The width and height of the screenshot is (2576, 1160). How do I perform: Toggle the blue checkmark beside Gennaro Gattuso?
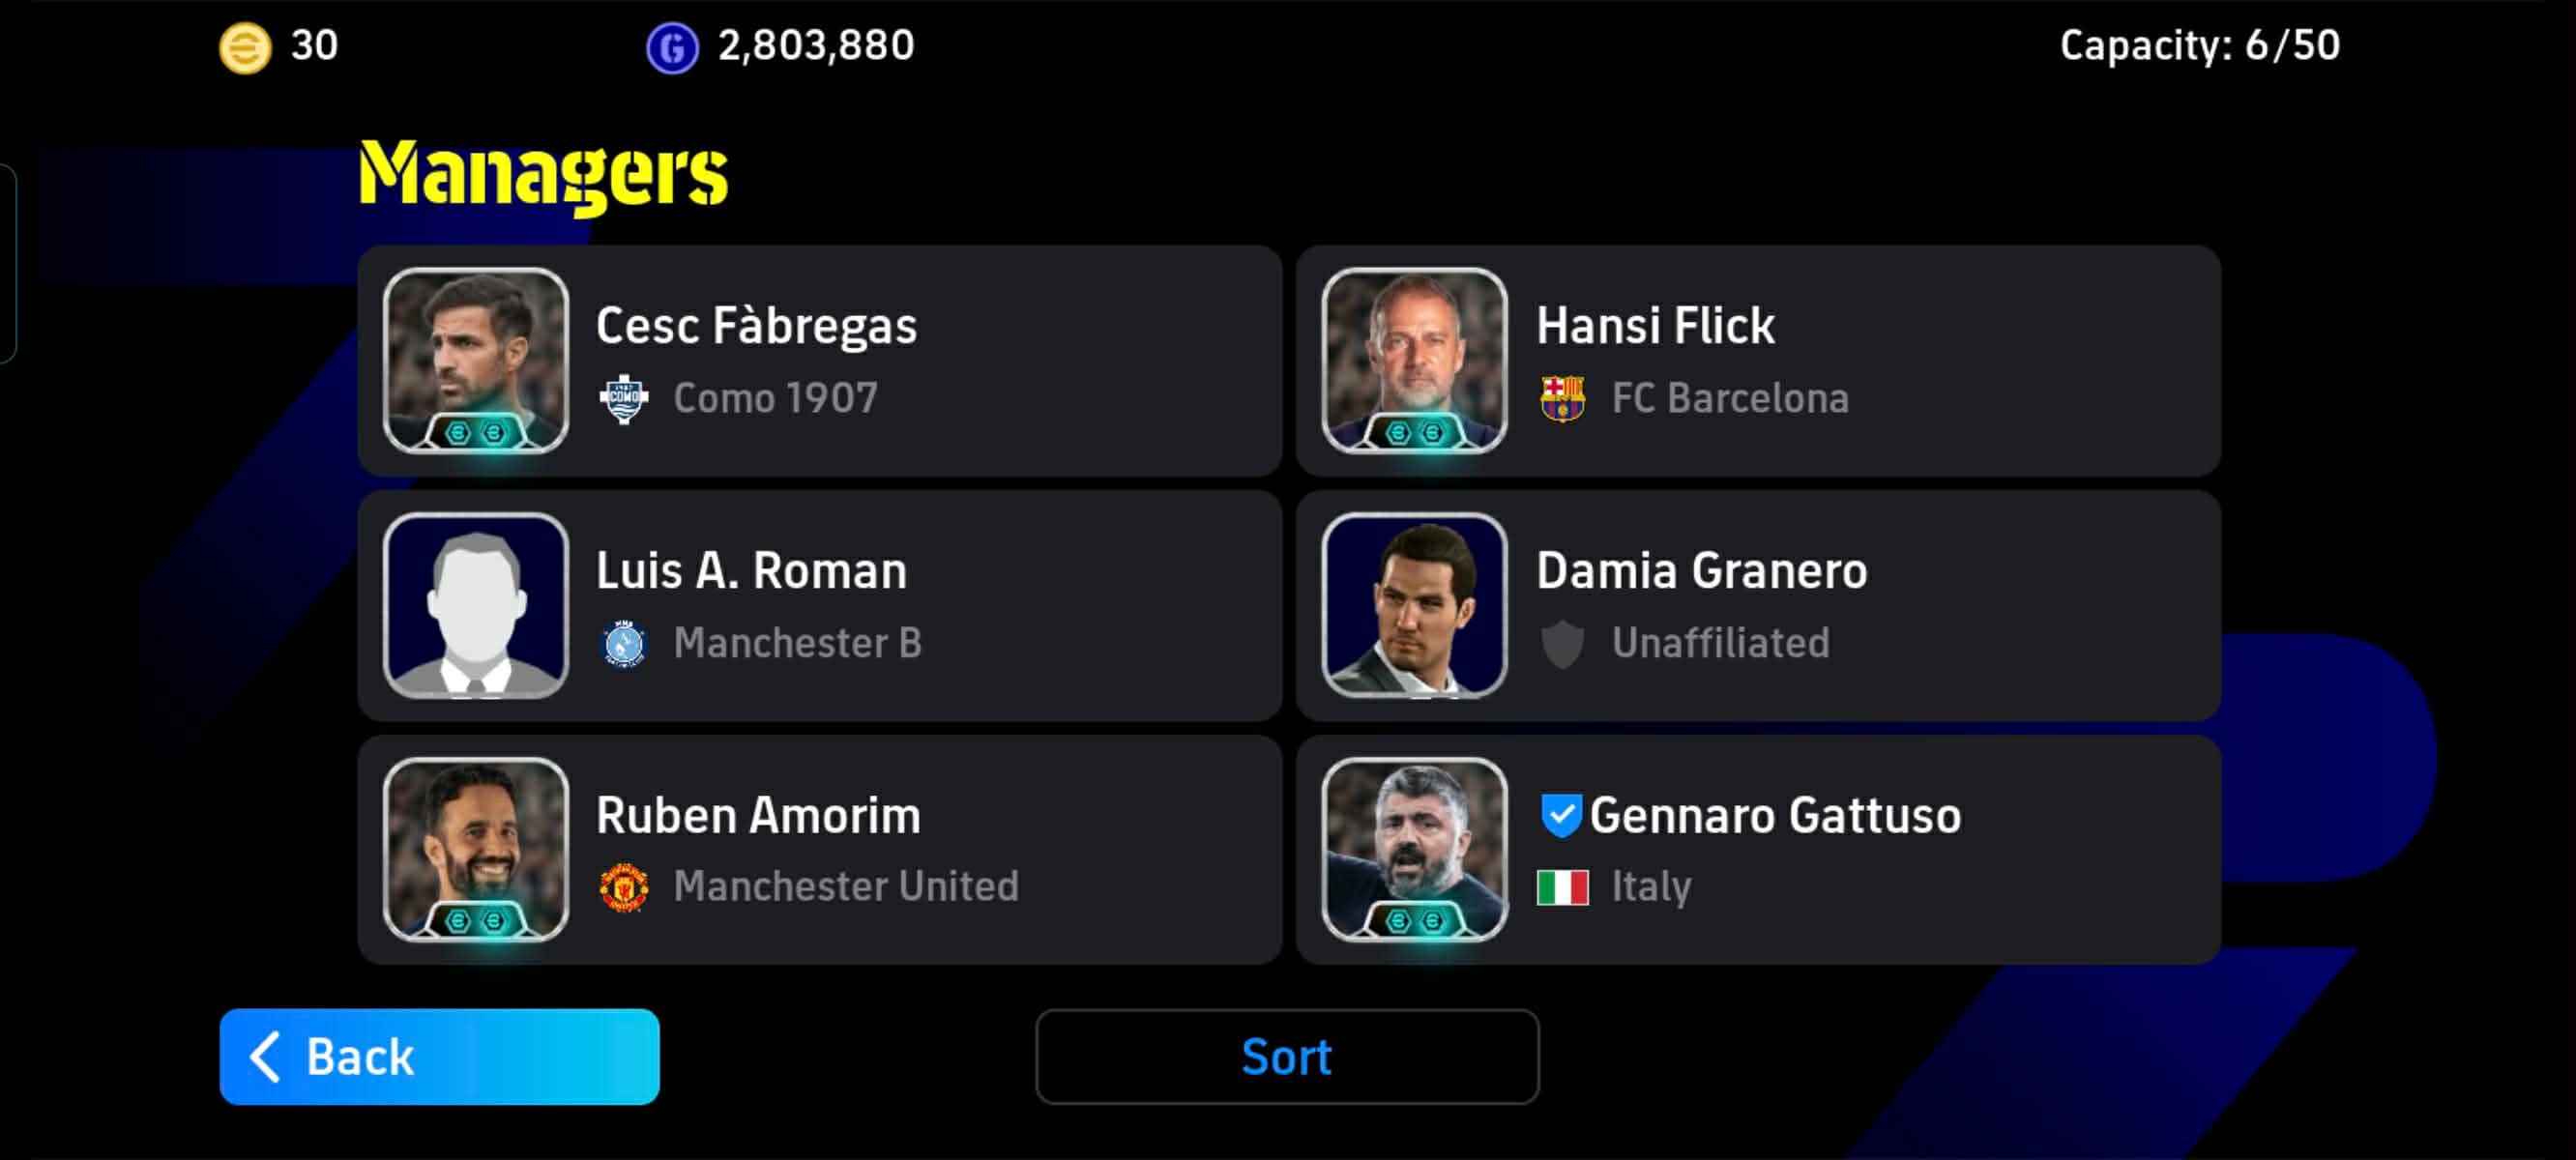tap(1560, 815)
